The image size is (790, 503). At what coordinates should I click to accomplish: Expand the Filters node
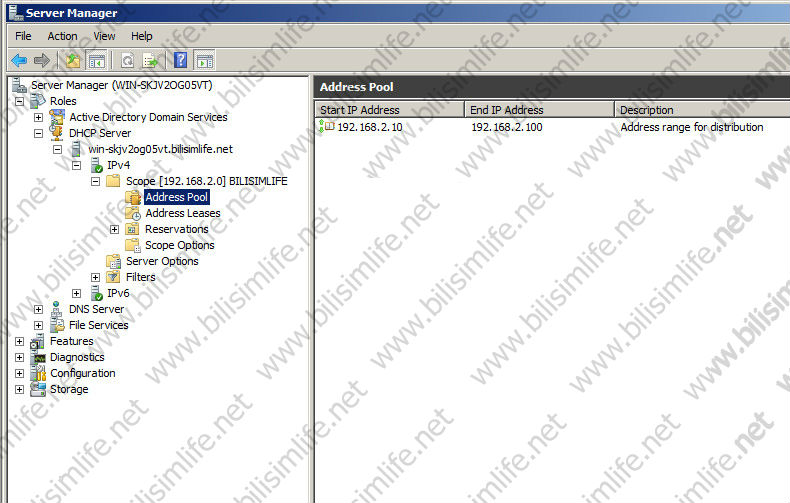[x=95, y=277]
